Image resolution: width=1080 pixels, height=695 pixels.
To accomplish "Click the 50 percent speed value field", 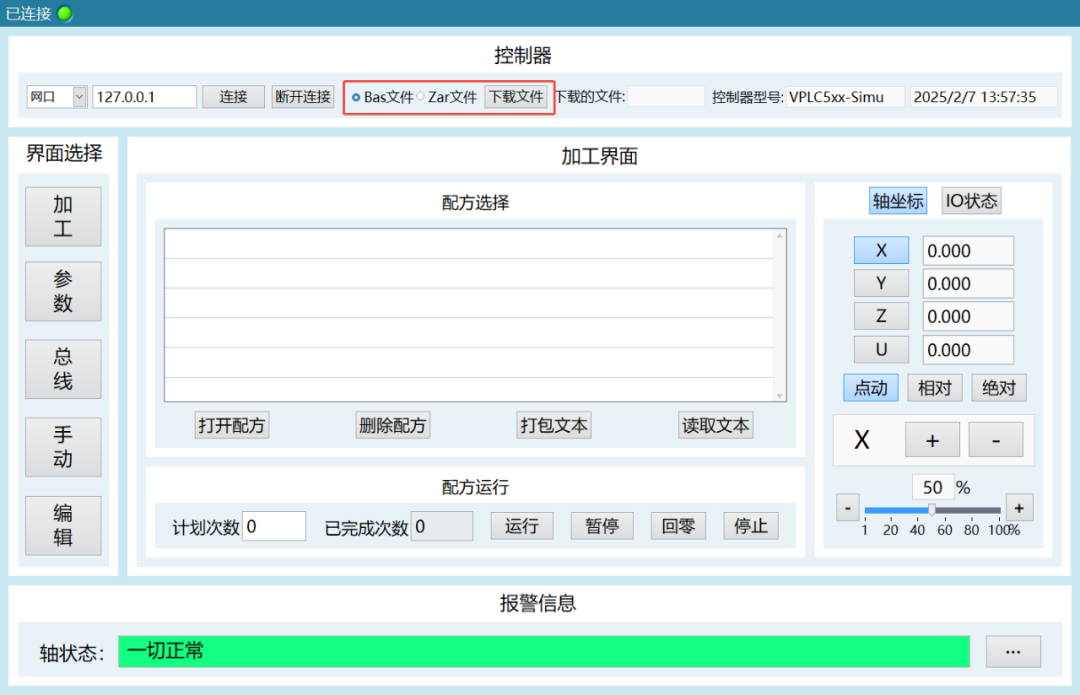I will tap(933, 487).
